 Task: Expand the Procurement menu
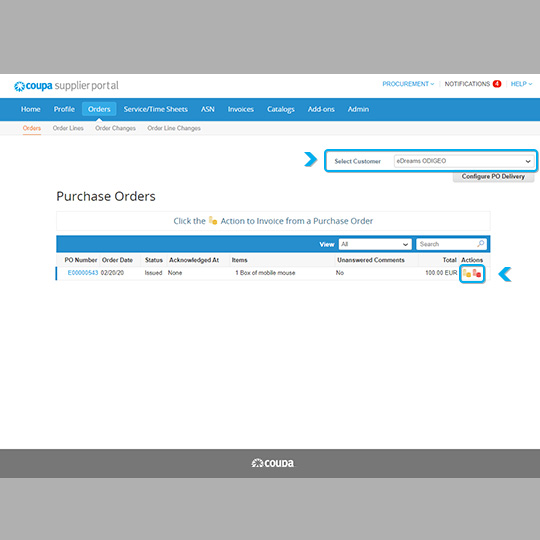[x=408, y=84]
